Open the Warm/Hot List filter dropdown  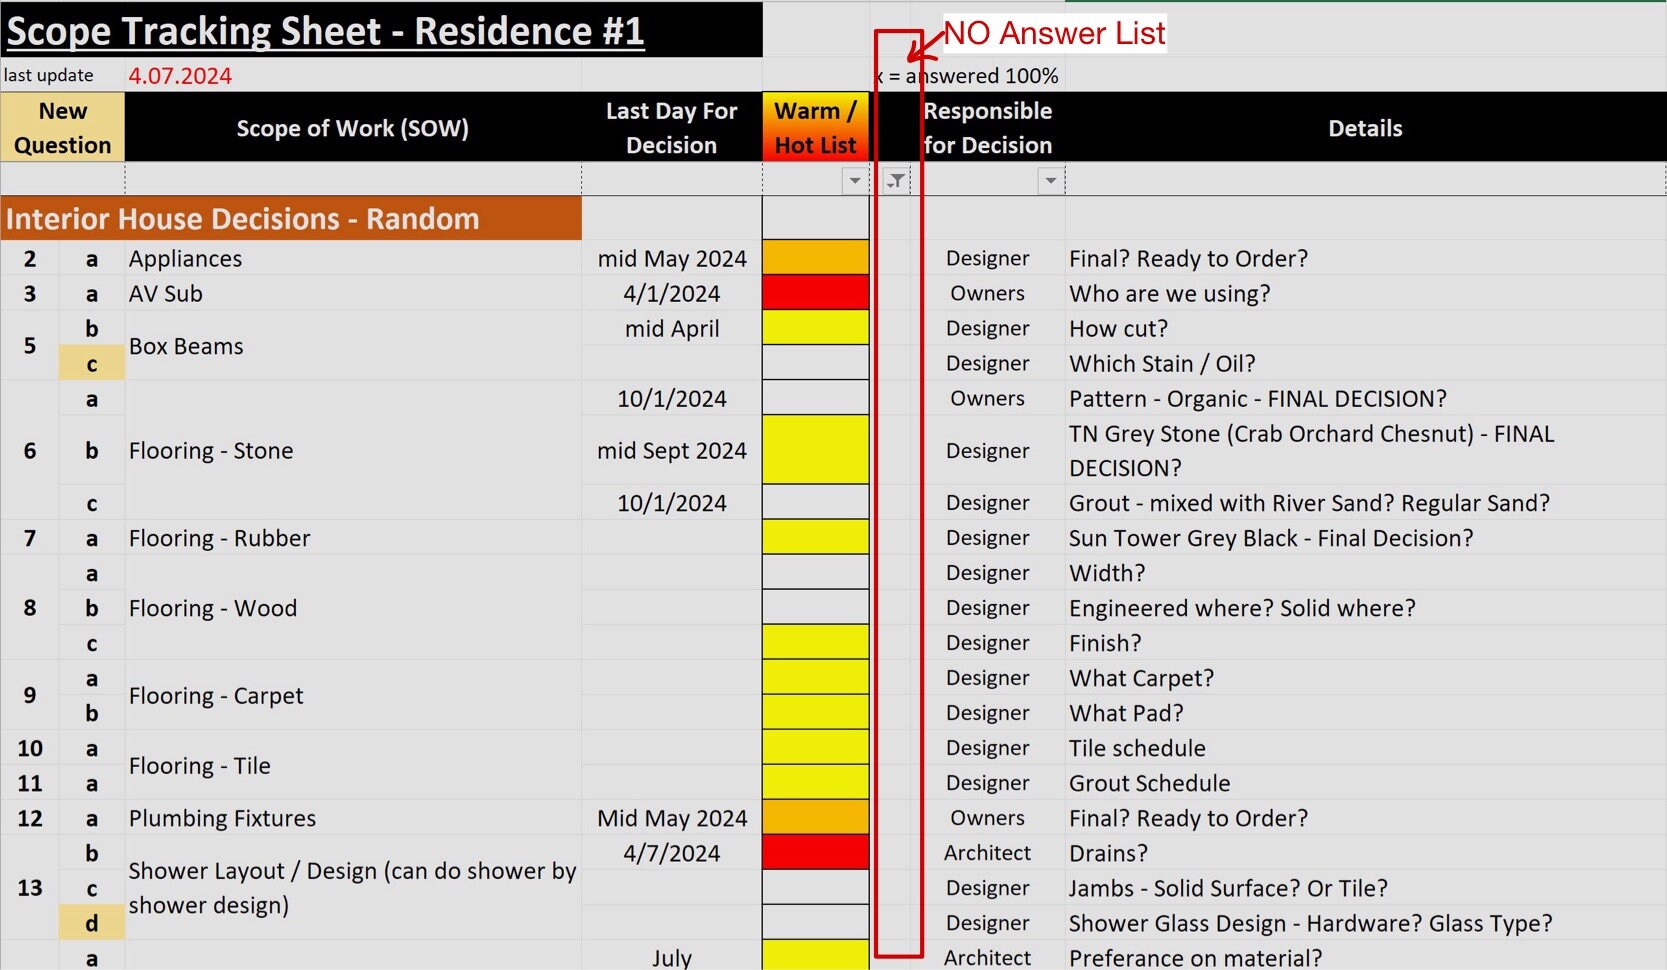coord(854,181)
